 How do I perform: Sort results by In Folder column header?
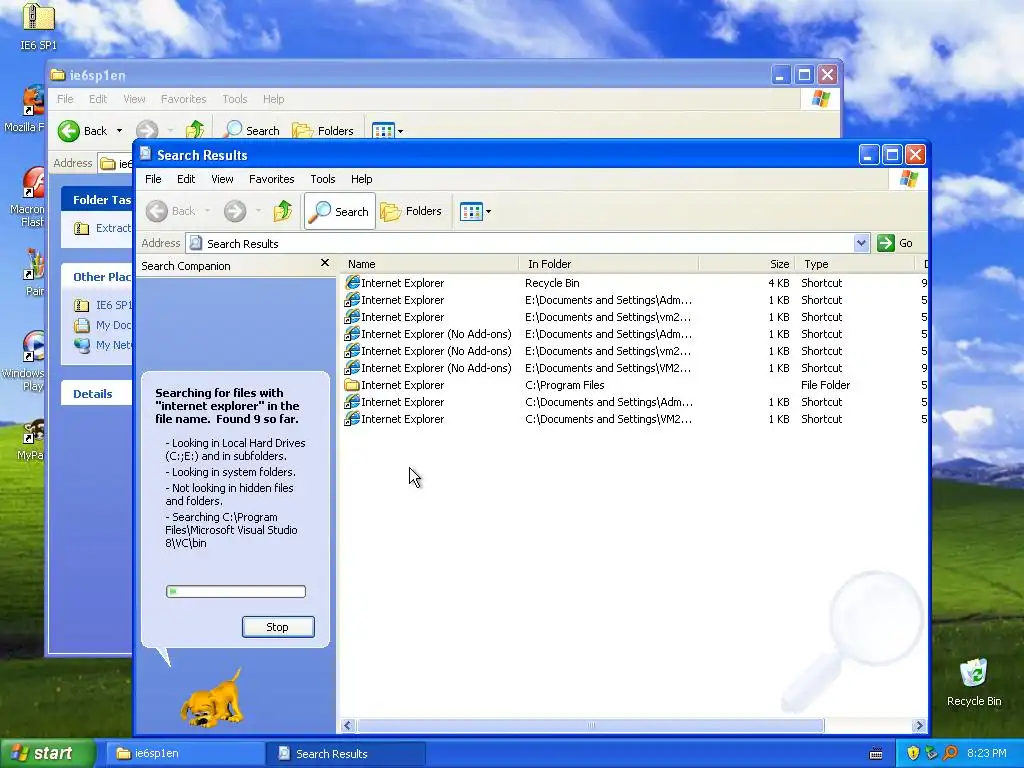pyautogui.click(x=609, y=264)
